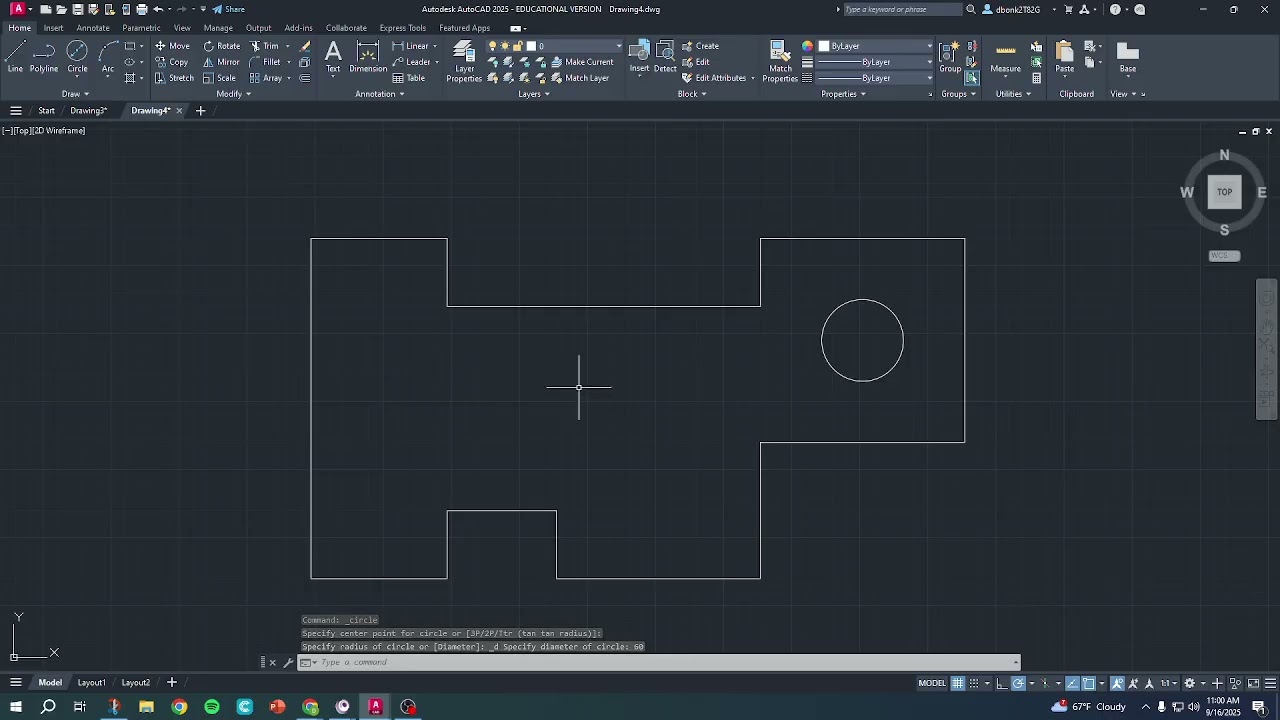Toggle MODEL space button in status bar
1280x720 pixels.
point(932,683)
